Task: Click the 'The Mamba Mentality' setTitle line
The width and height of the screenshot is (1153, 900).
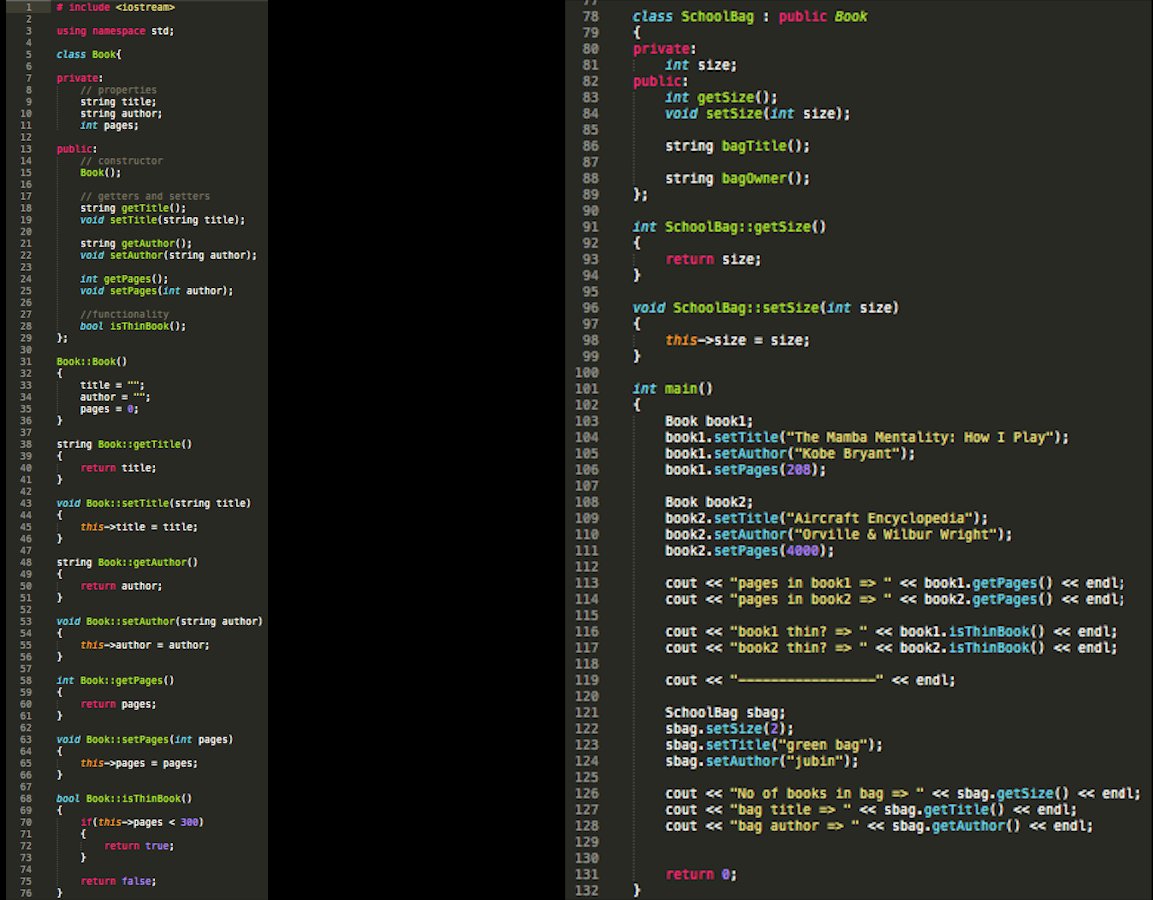Action: [x=867, y=437]
